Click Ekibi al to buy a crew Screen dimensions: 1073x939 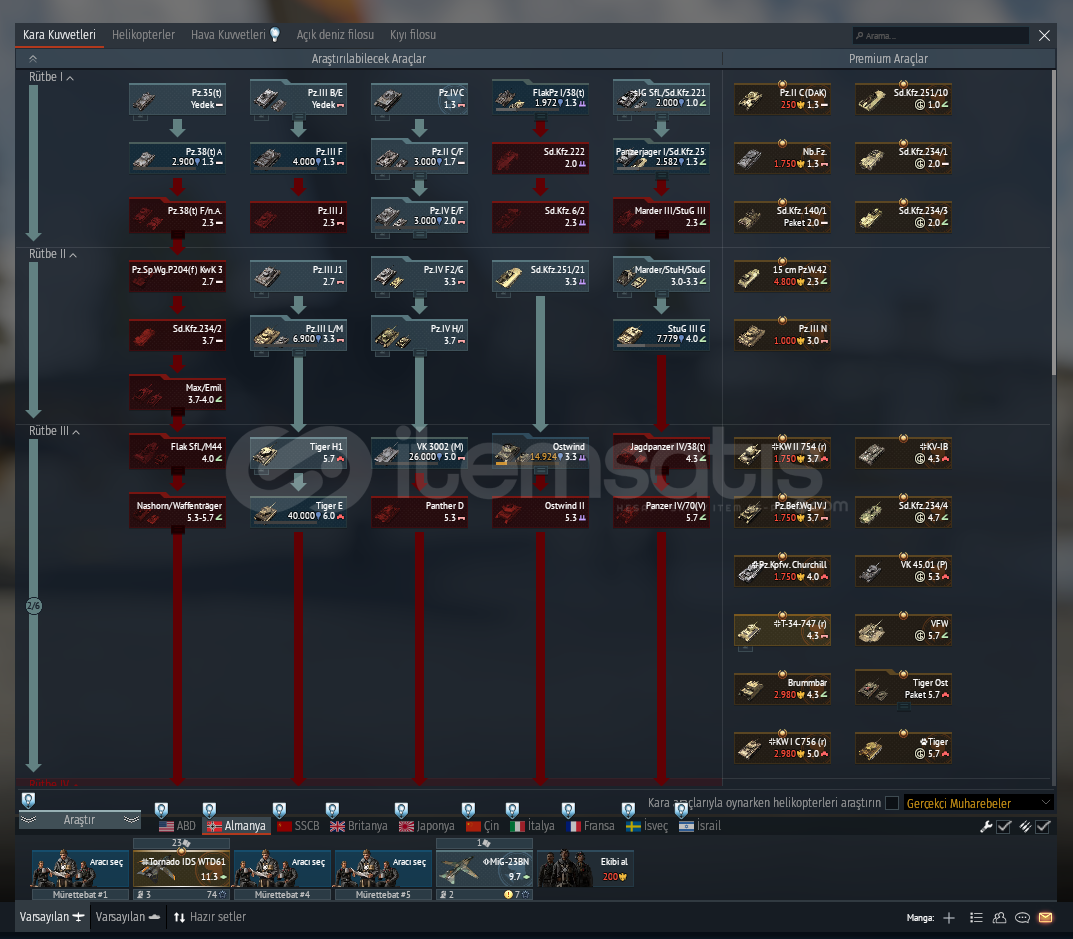(x=586, y=869)
